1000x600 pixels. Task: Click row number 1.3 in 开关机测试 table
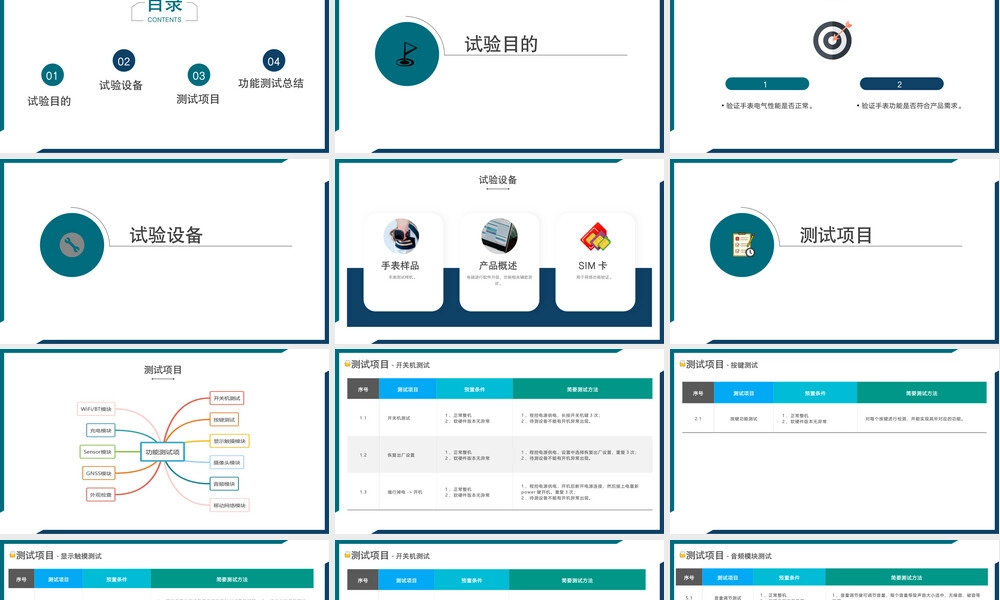[x=363, y=492]
